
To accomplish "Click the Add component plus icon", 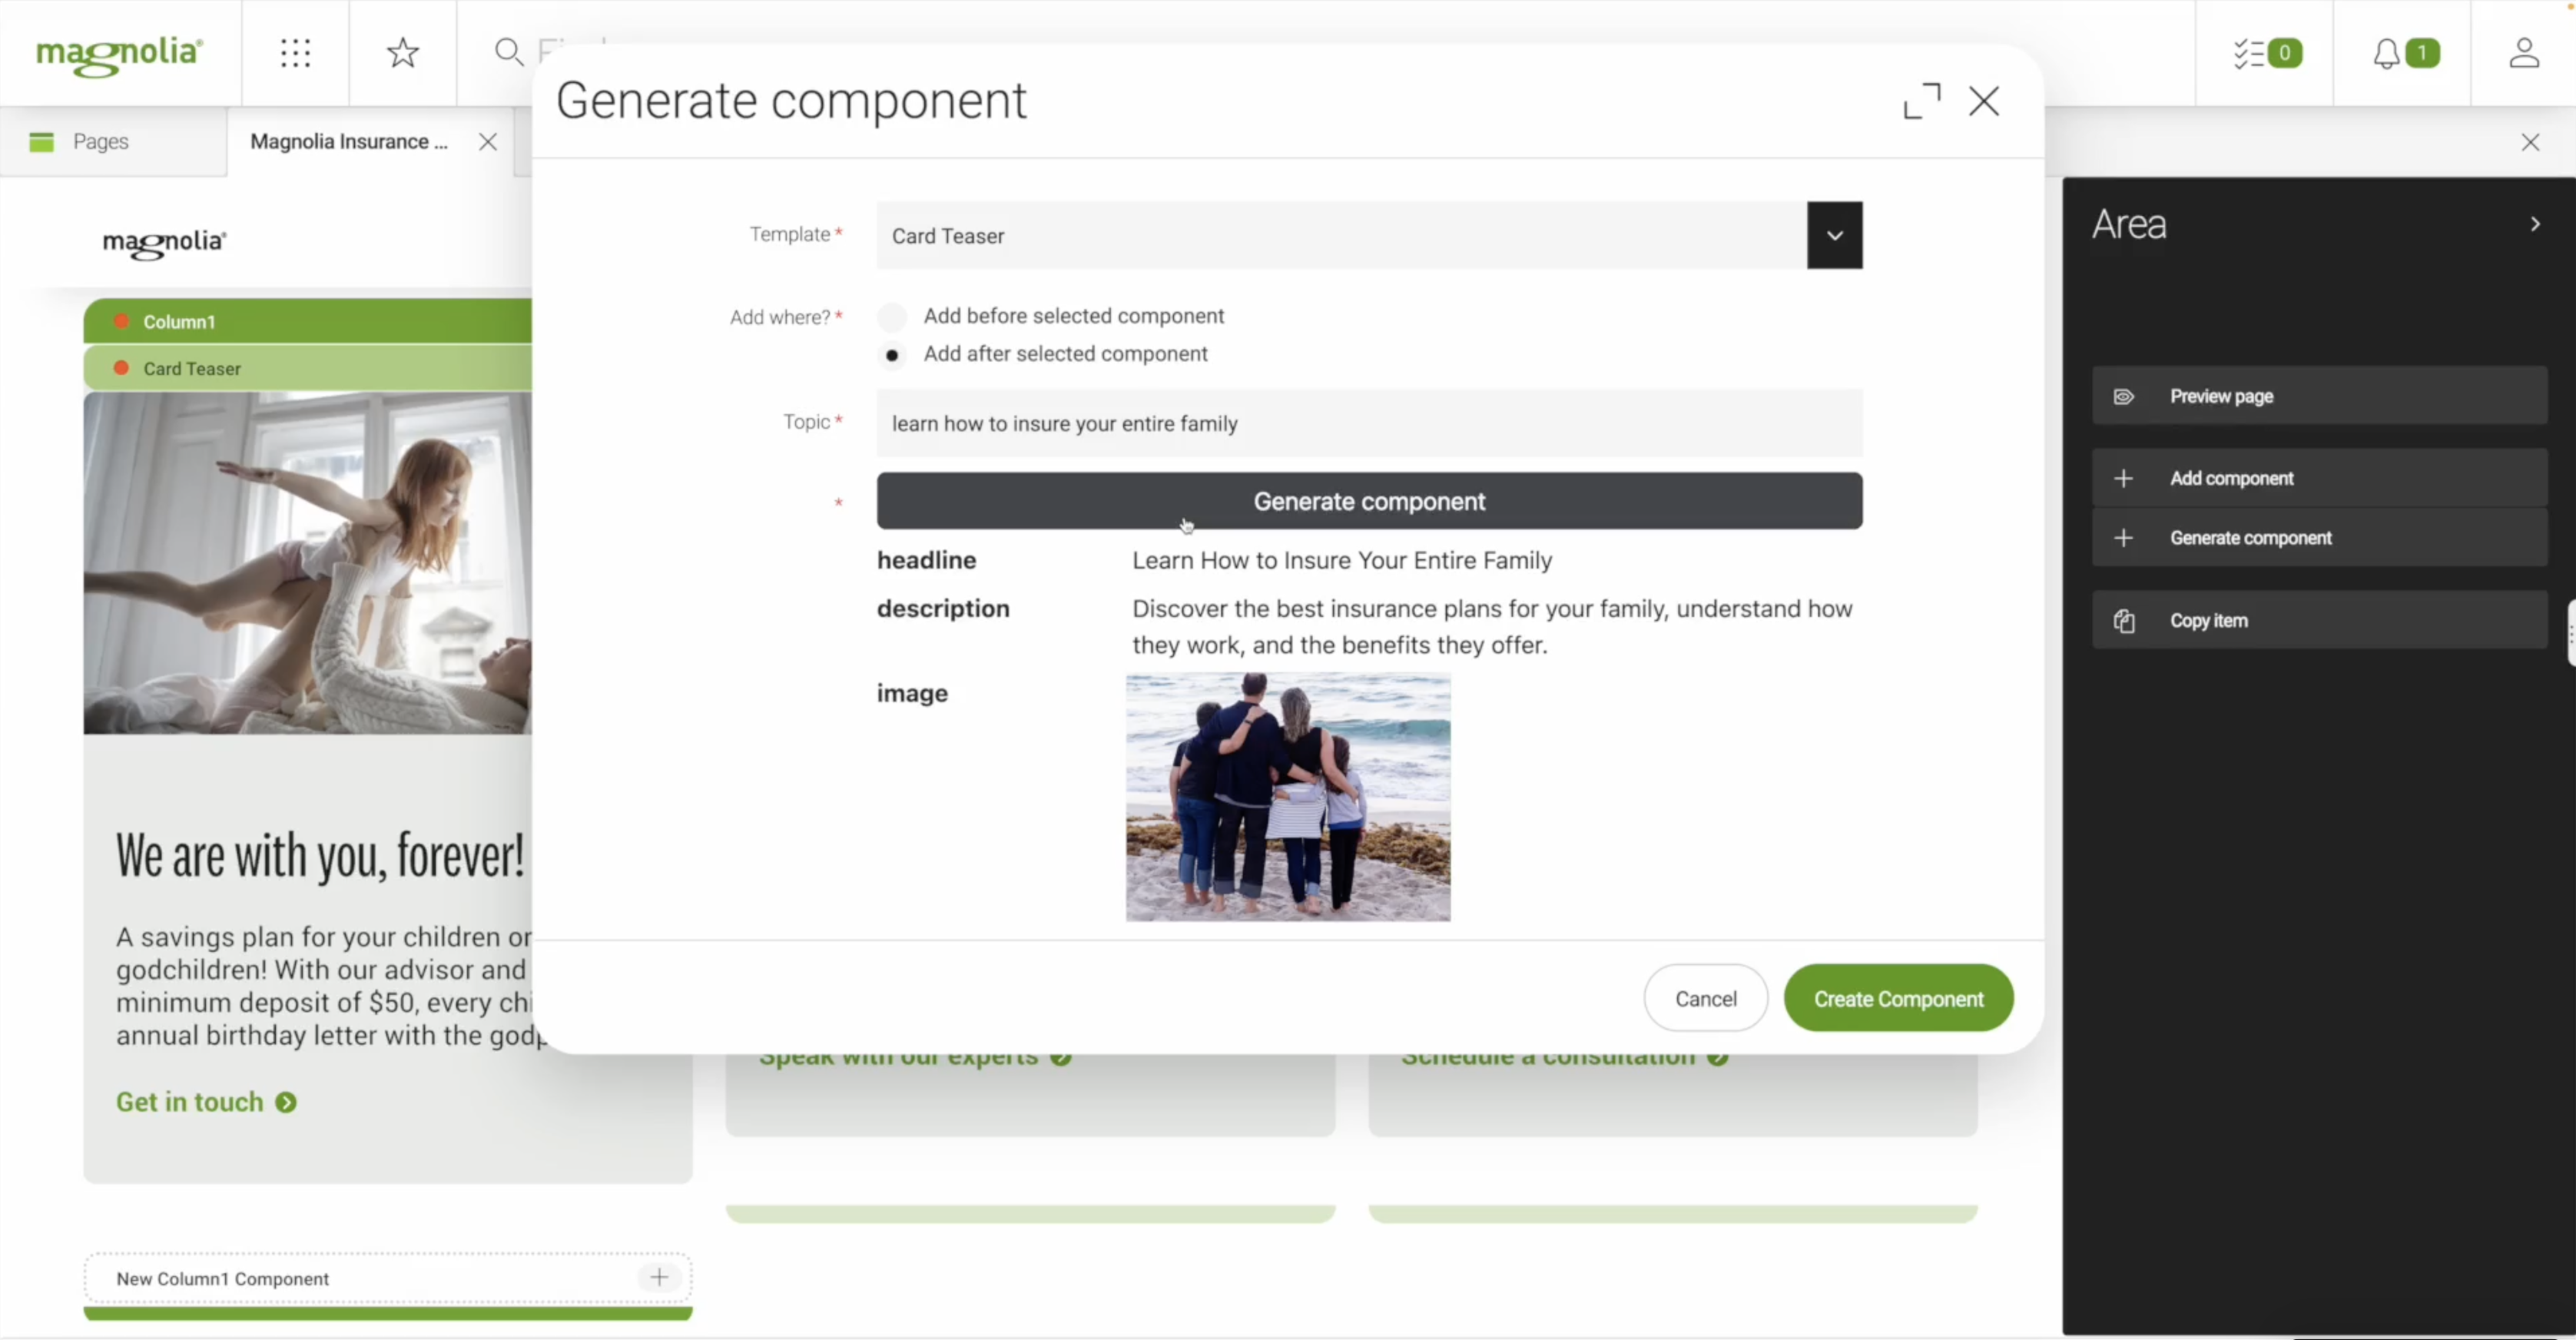I will coord(2125,478).
